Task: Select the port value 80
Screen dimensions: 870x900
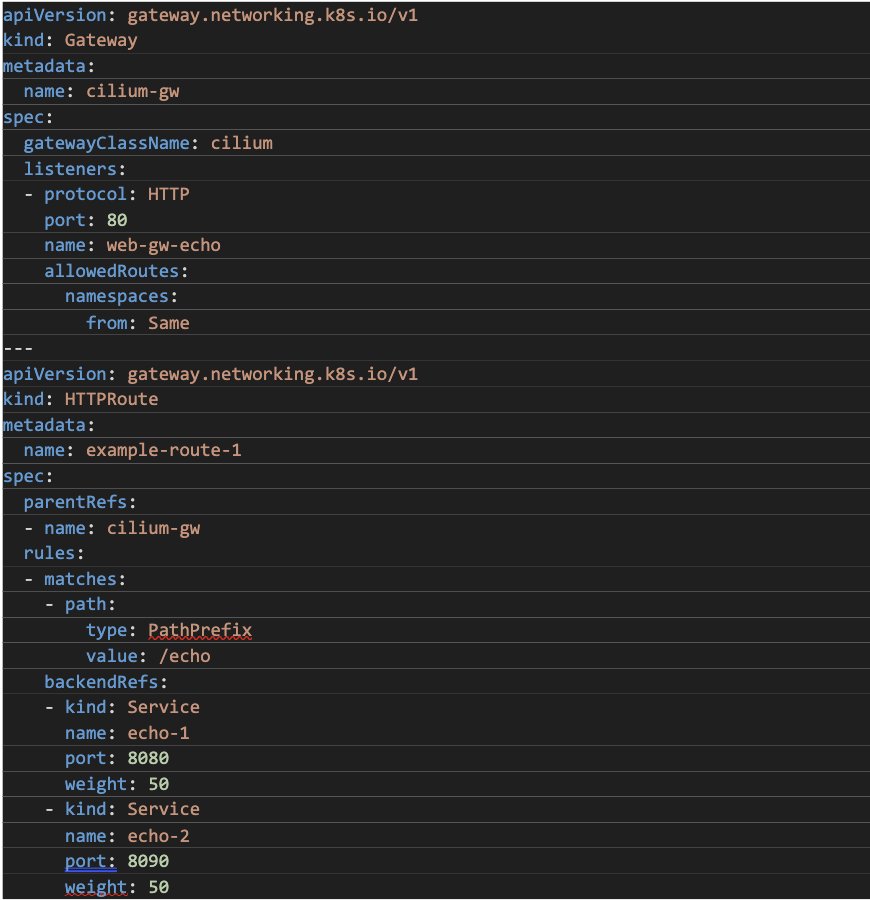Action: pos(117,220)
